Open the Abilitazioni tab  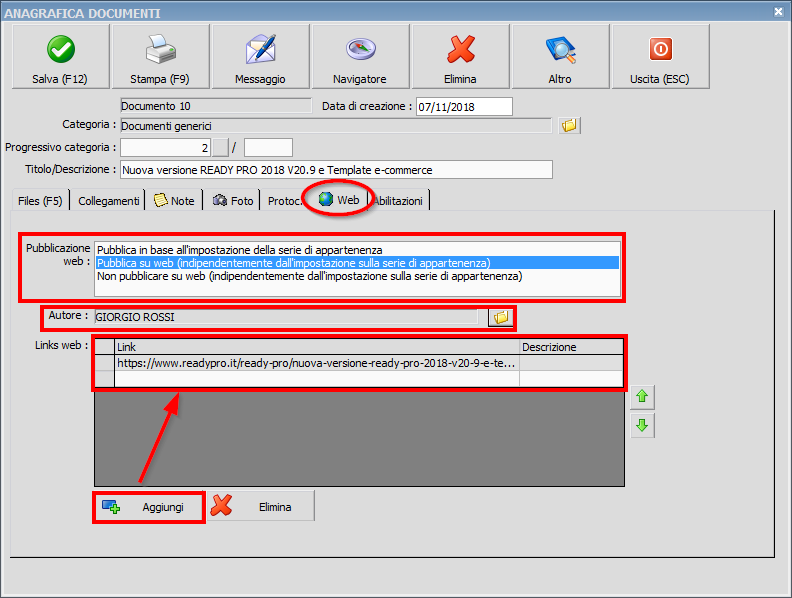click(x=399, y=201)
